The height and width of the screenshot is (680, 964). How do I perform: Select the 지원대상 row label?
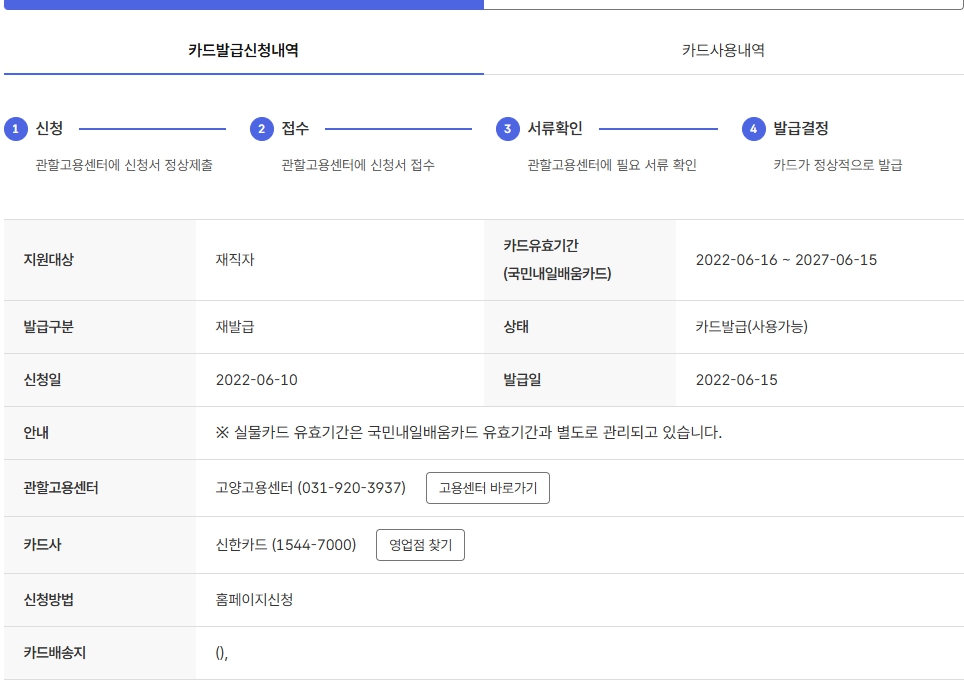45,260
